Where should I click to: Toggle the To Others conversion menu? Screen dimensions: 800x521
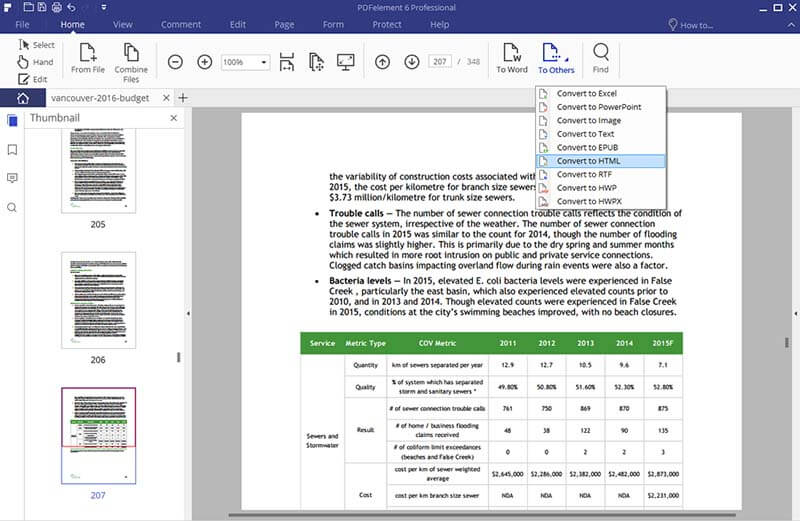(556, 58)
